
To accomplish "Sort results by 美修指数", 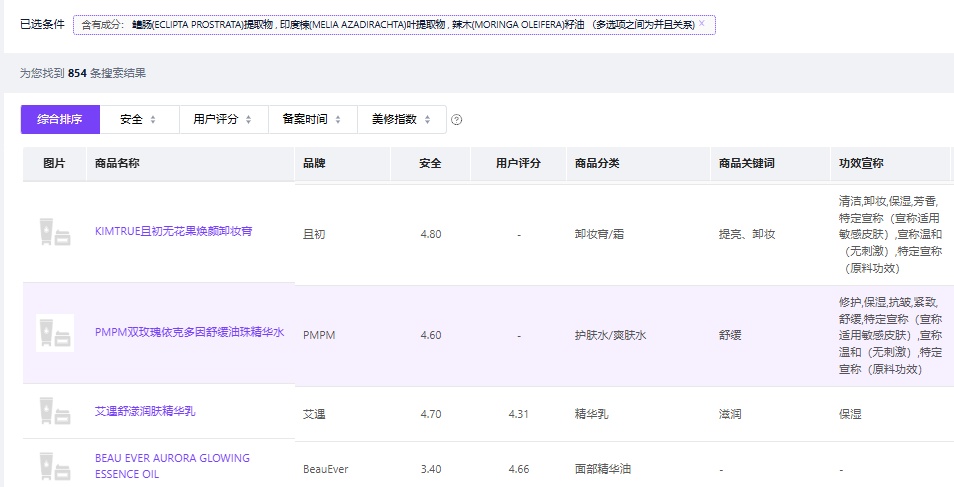I will pos(401,119).
